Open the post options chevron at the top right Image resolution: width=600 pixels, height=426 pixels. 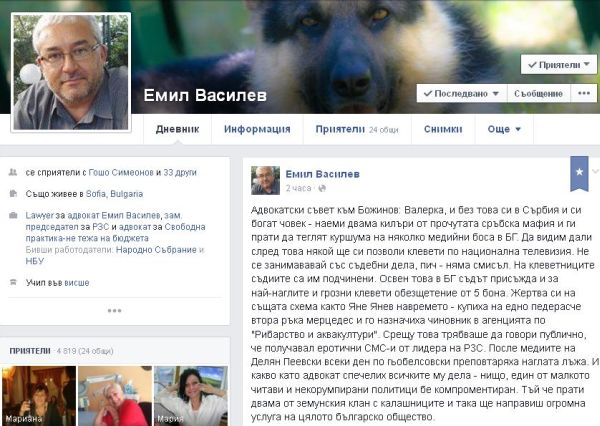click(595, 171)
